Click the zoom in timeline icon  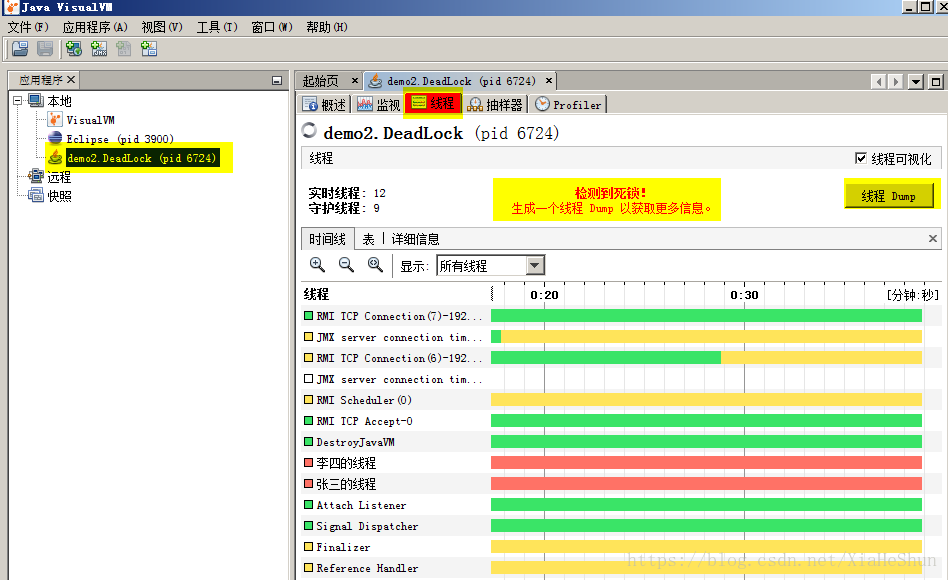point(317,264)
